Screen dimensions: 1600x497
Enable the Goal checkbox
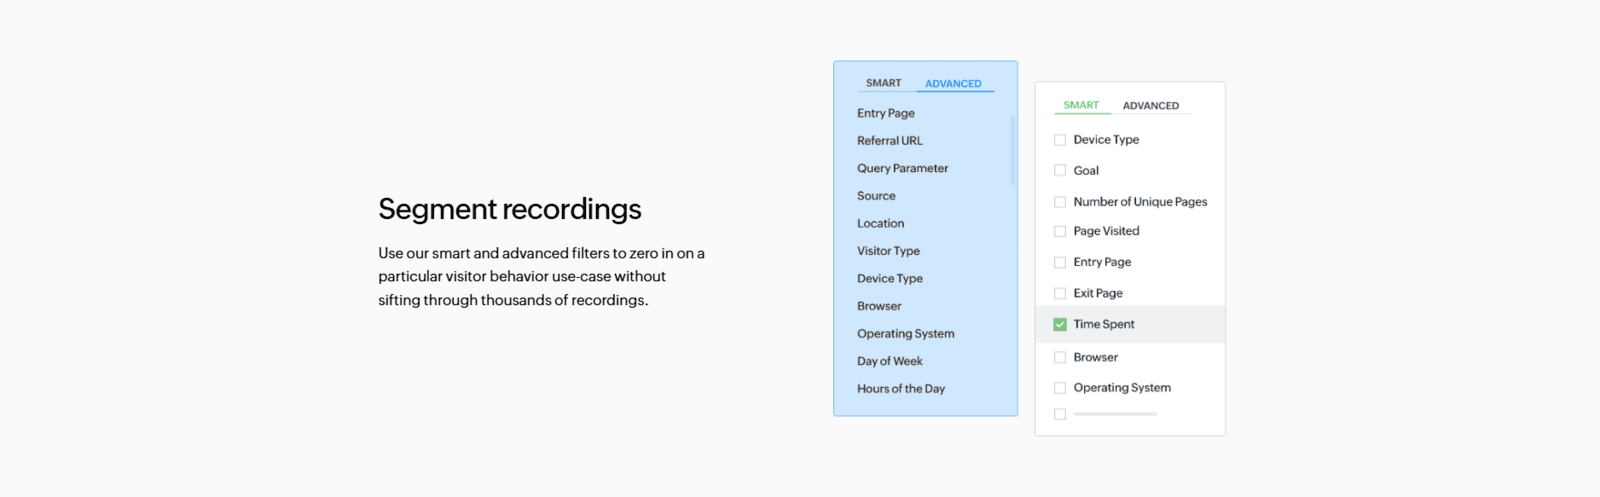(x=1060, y=171)
